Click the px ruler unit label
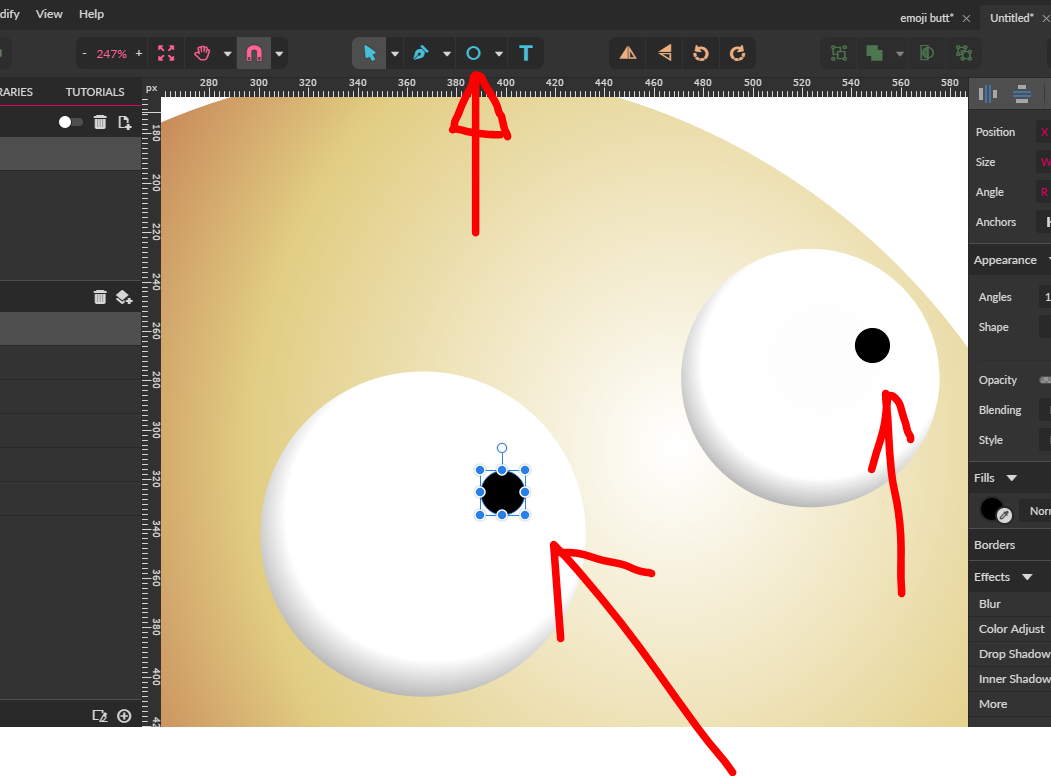Screen dimensions: 1051x776 coord(151,88)
